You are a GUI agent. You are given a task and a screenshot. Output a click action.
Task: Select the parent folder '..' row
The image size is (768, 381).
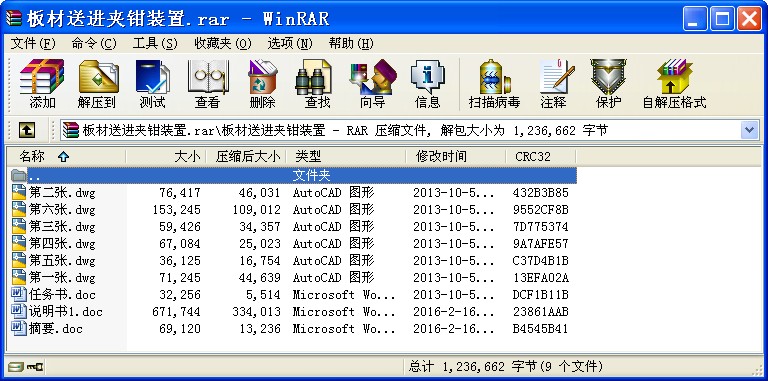click(x=293, y=175)
